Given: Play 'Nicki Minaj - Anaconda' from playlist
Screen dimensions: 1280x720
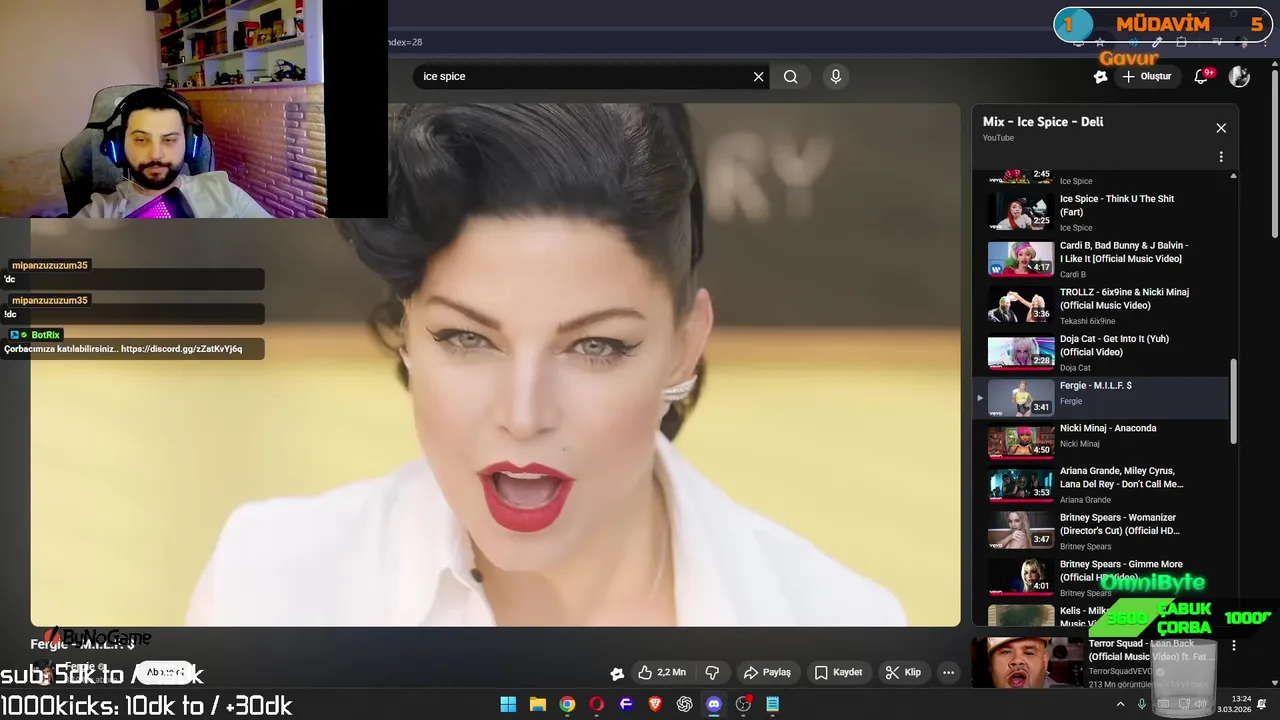Looking at the screenshot, I should [1108, 428].
